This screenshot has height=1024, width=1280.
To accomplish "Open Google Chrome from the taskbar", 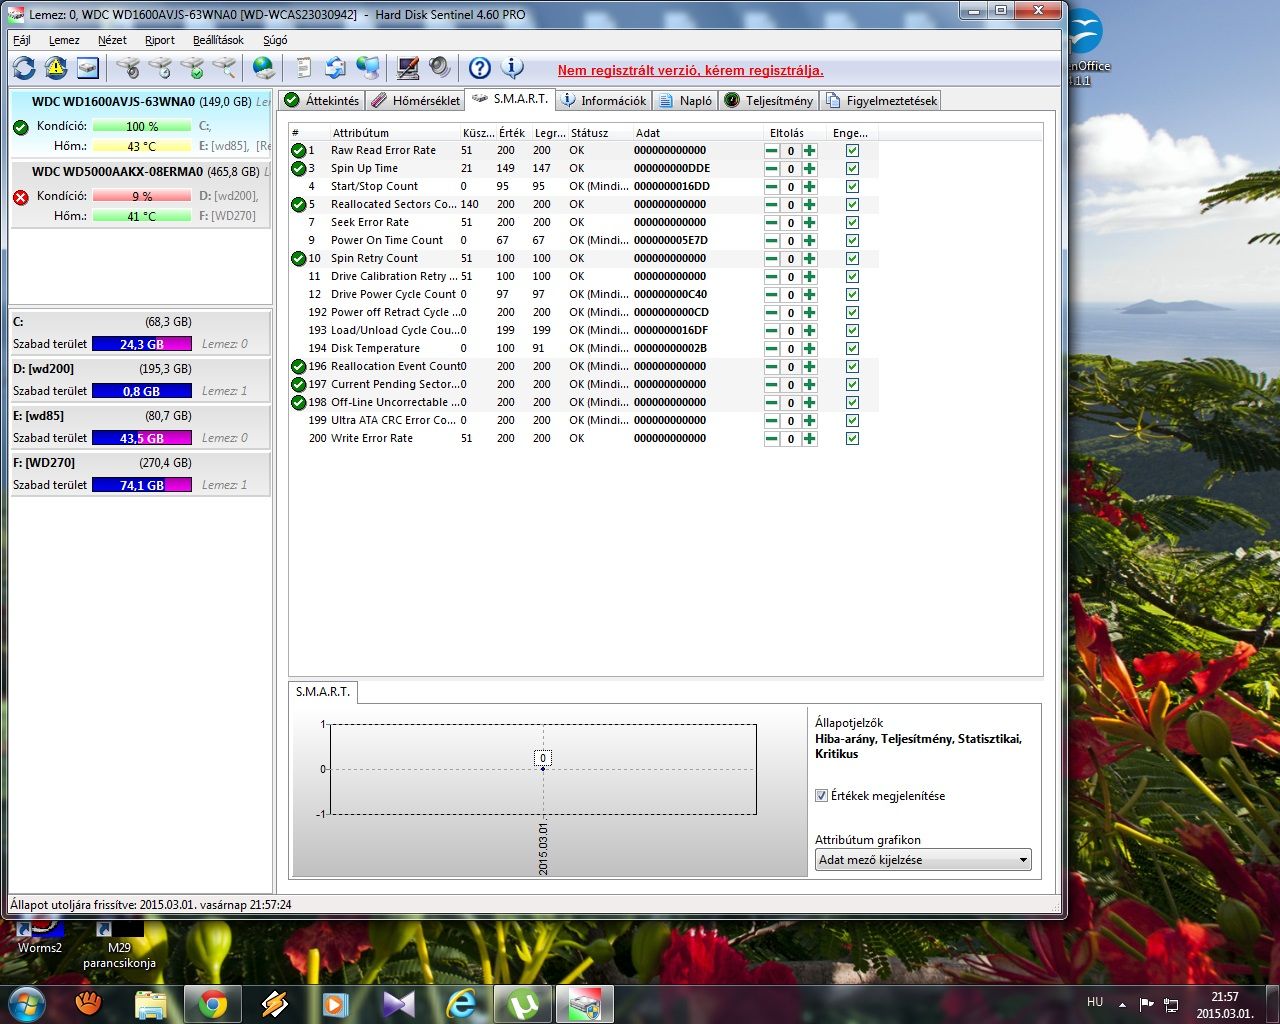I will pyautogui.click(x=212, y=1003).
